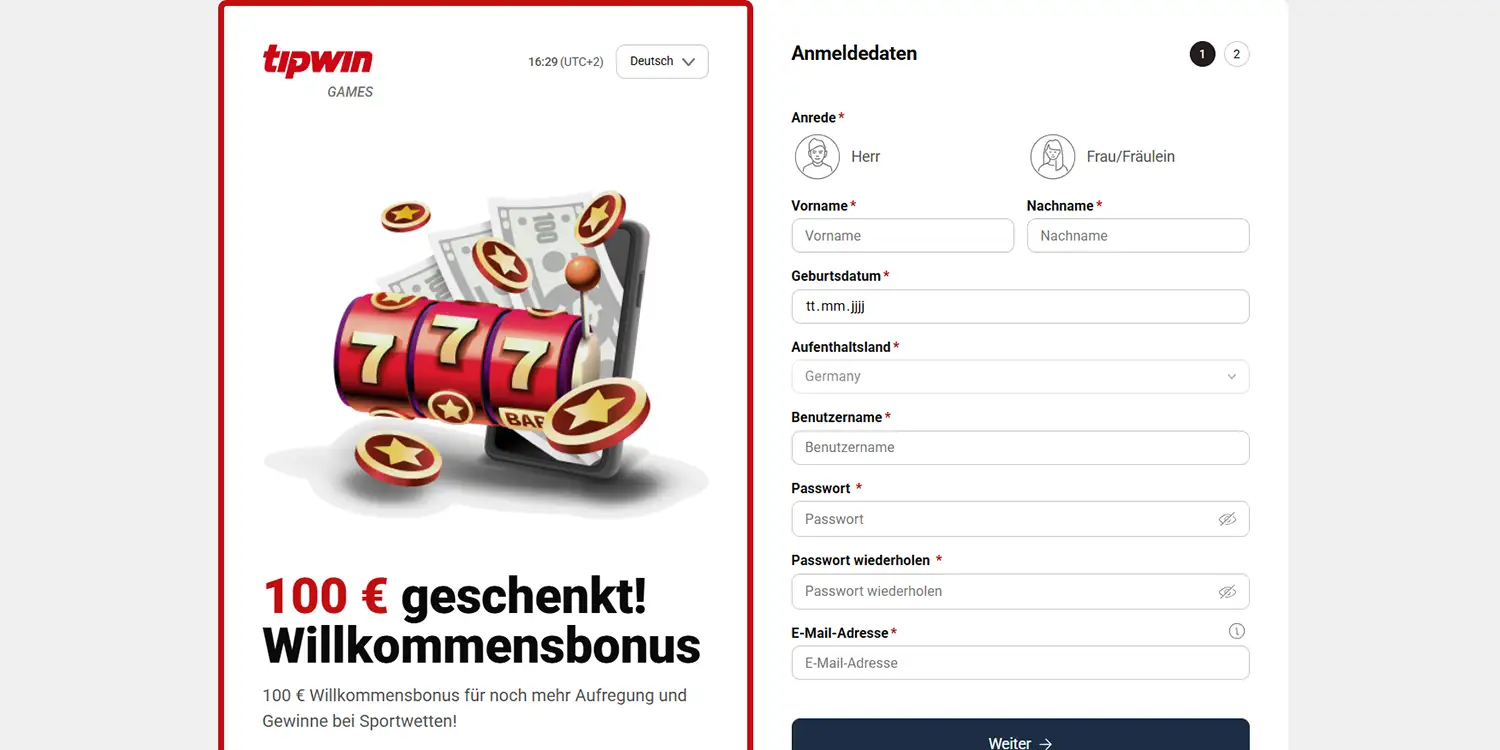Show password via Passwort eye icon

tap(1227, 519)
